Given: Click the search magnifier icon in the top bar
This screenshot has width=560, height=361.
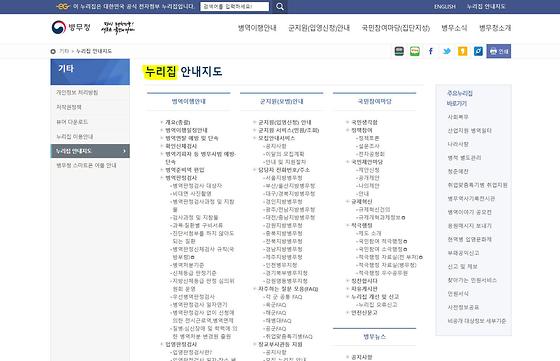Looking at the screenshot, I should click(x=280, y=6).
